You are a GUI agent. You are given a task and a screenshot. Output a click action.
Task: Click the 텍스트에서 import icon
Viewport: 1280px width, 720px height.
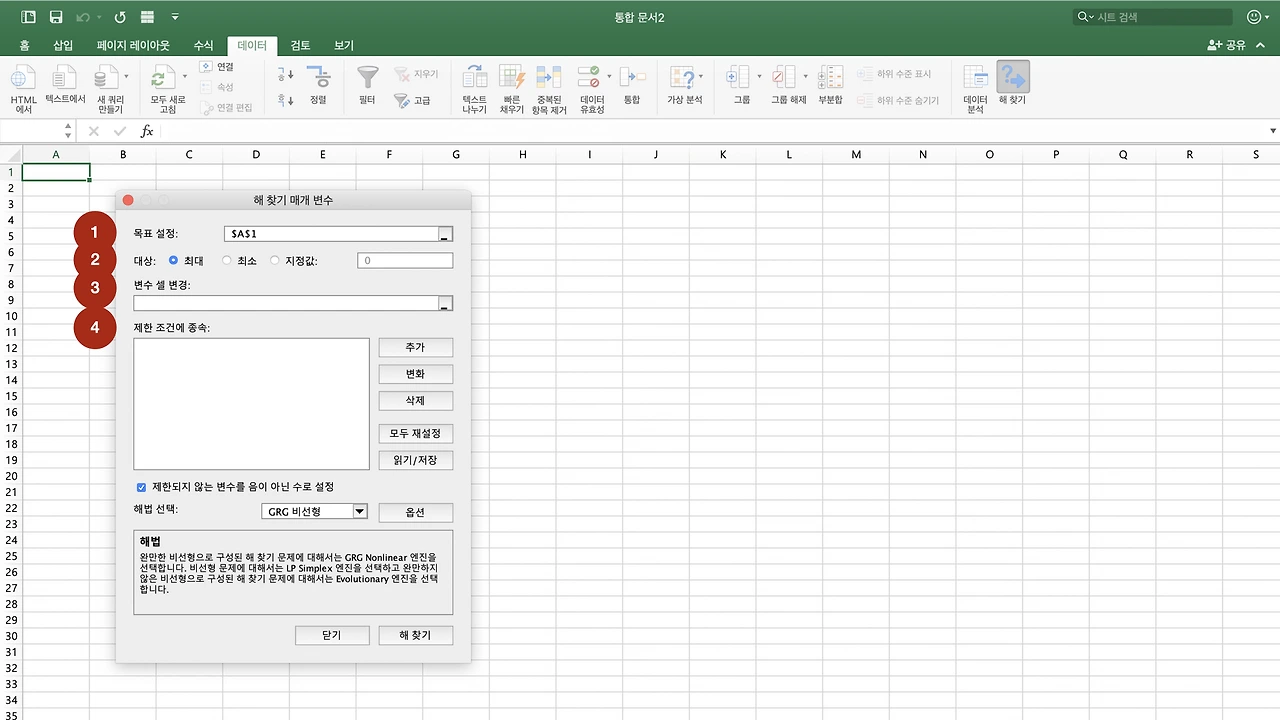[65, 78]
